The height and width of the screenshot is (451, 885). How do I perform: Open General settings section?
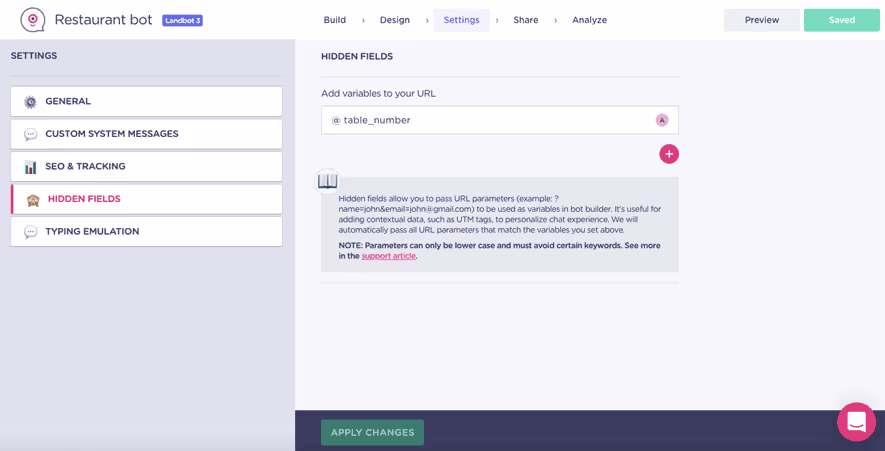coord(146,102)
